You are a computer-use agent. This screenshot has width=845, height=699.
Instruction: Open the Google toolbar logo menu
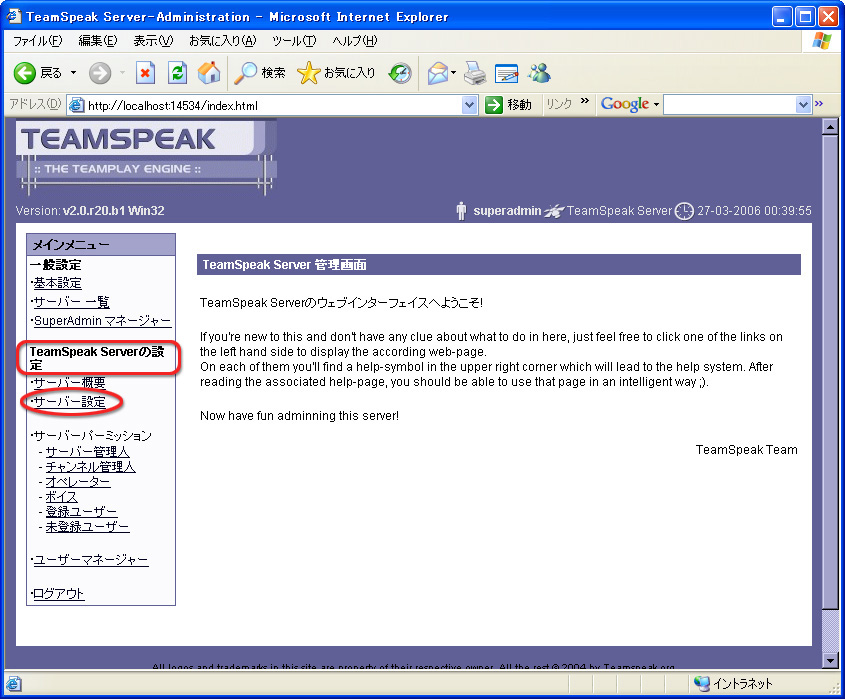pos(629,104)
